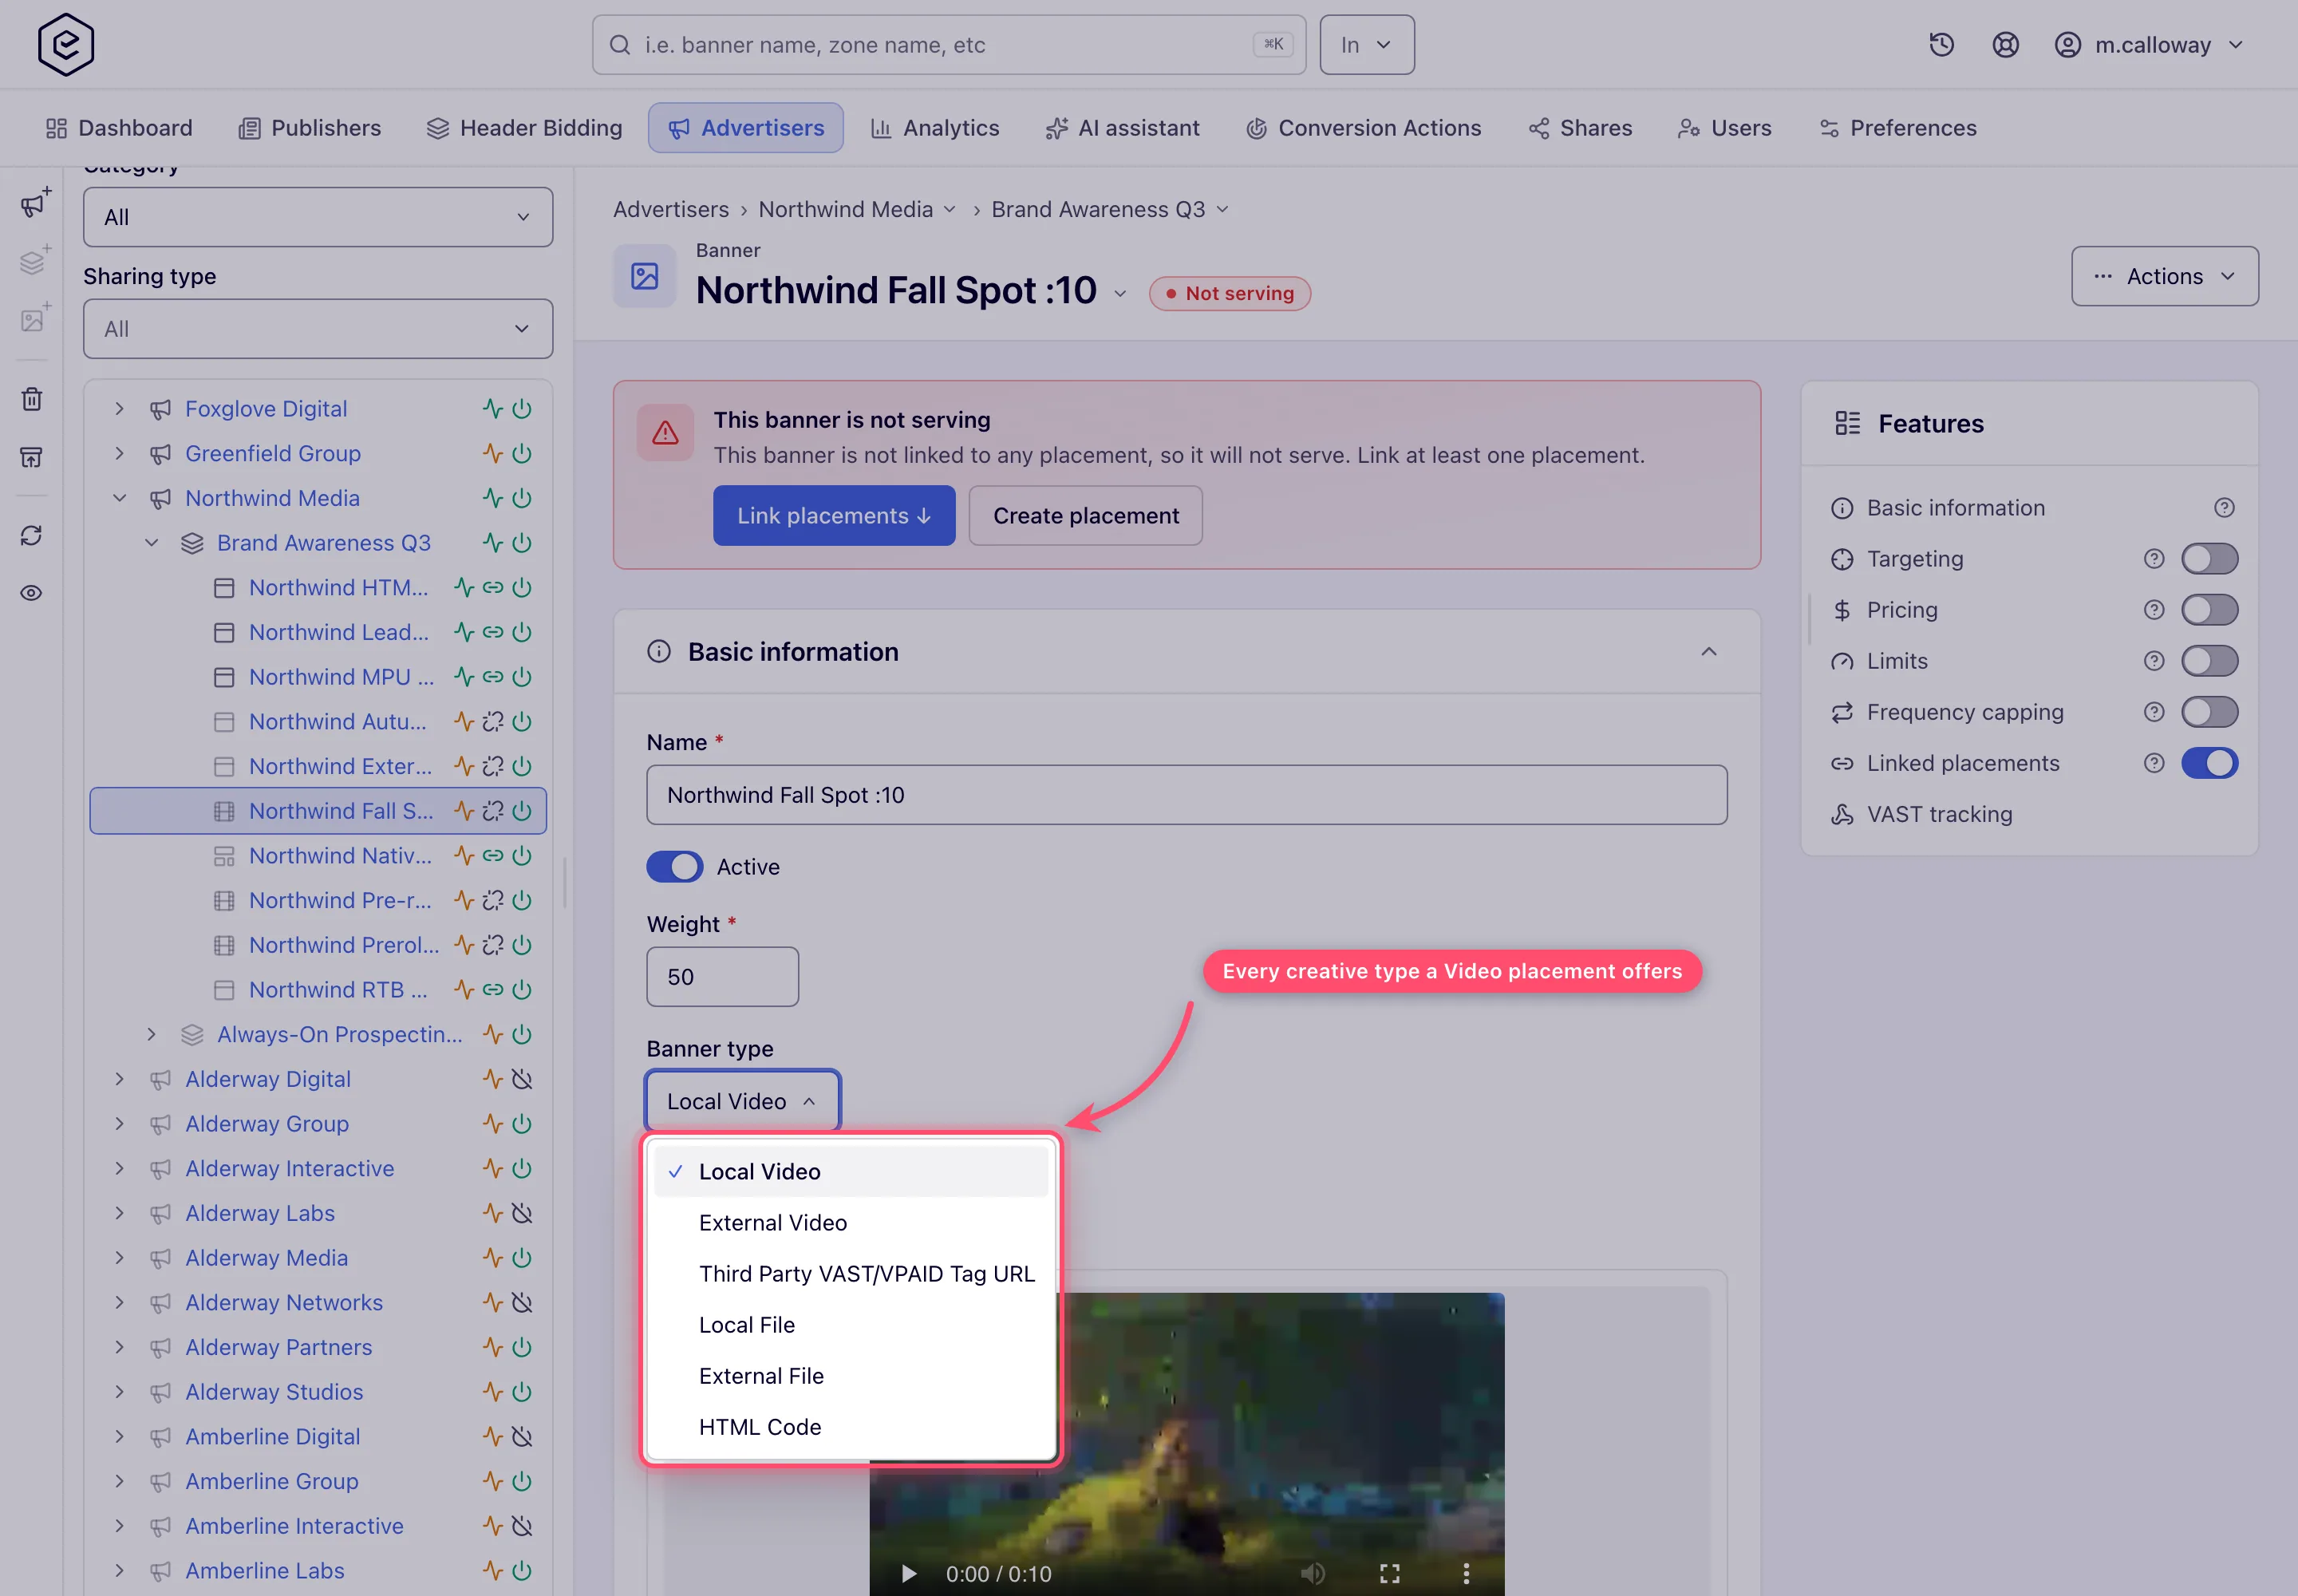Open the Sharing type All dropdown
The height and width of the screenshot is (1596, 2298).
[318, 329]
